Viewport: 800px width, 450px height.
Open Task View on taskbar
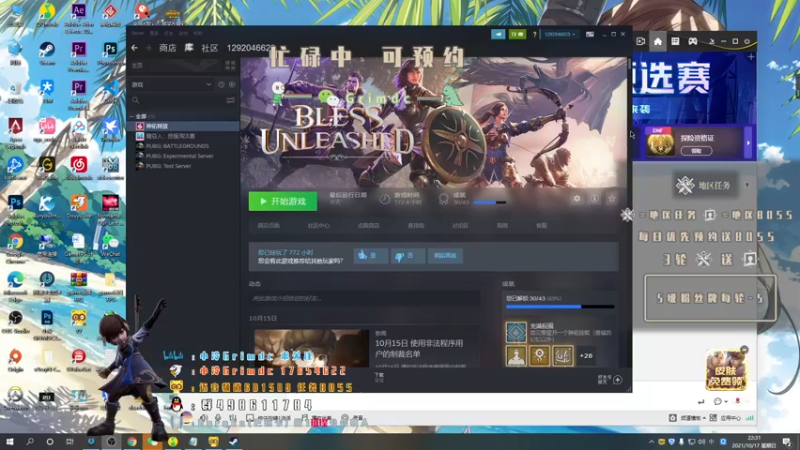tap(69, 442)
